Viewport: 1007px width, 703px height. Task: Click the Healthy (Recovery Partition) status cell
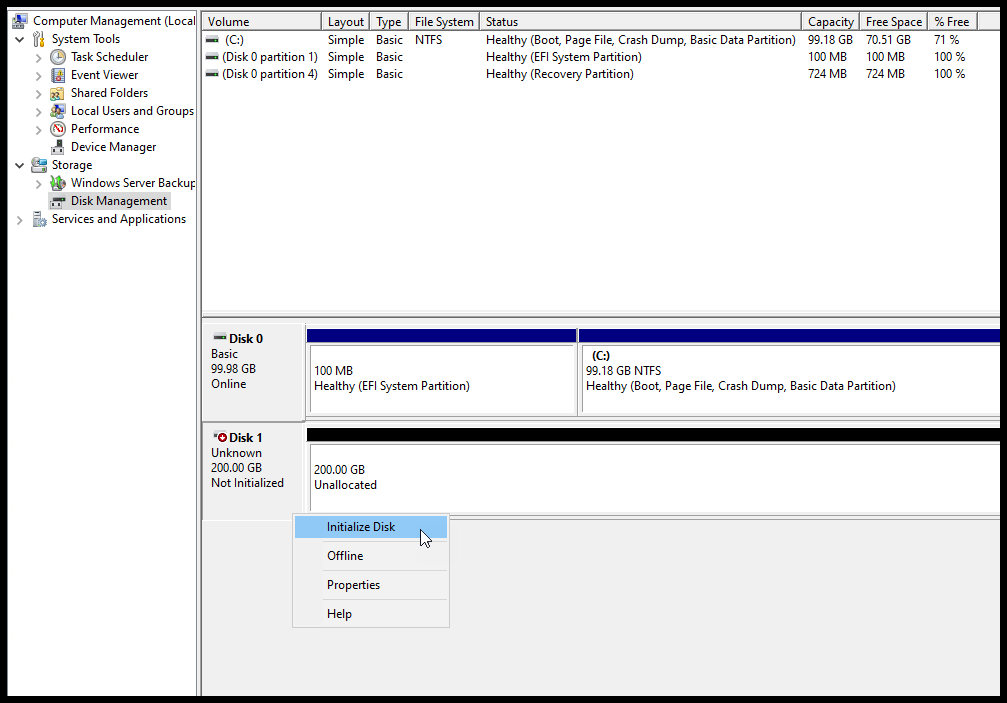pos(559,74)
